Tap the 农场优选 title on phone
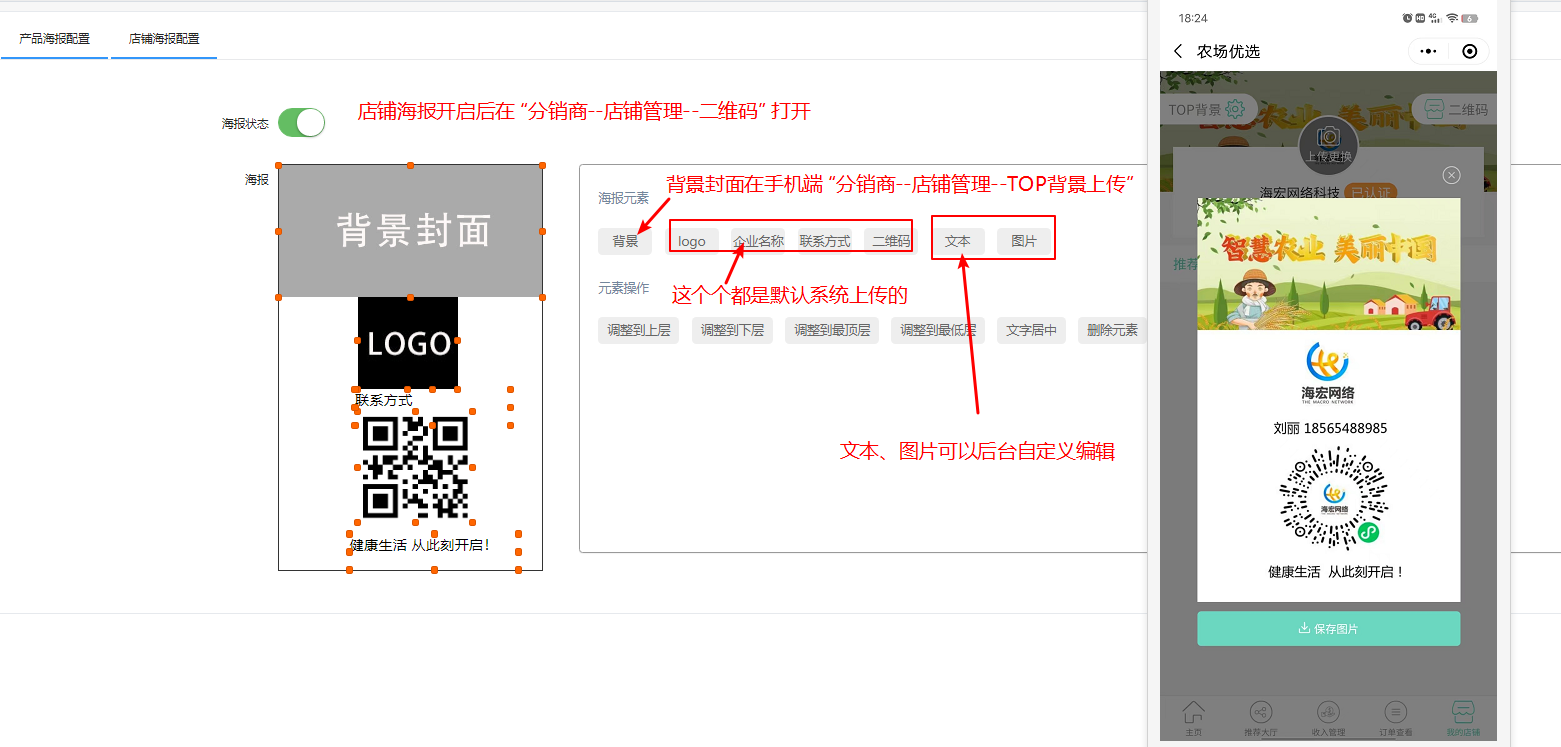 1228,52
